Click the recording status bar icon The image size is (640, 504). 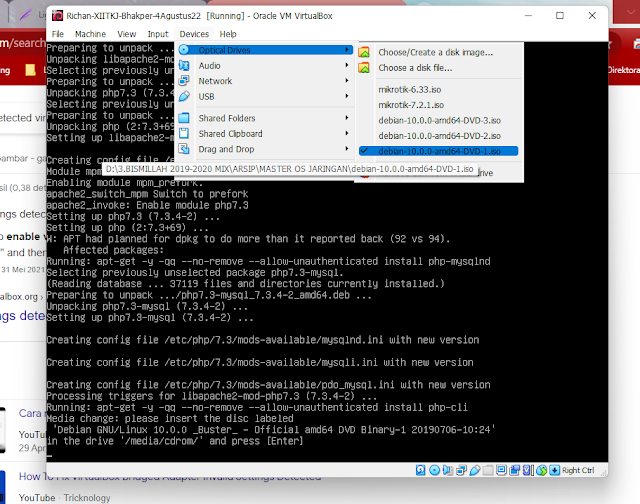point(515,470)
